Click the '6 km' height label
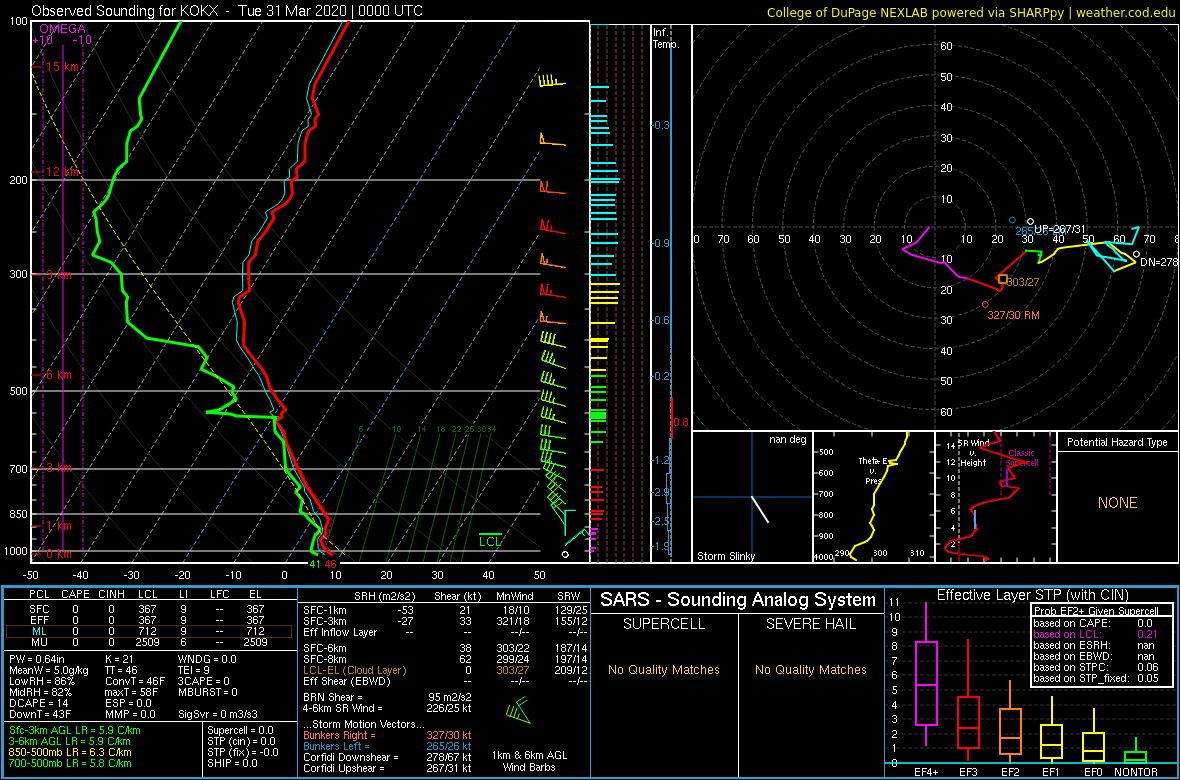The image size is (1180, 780). (58, 374)
